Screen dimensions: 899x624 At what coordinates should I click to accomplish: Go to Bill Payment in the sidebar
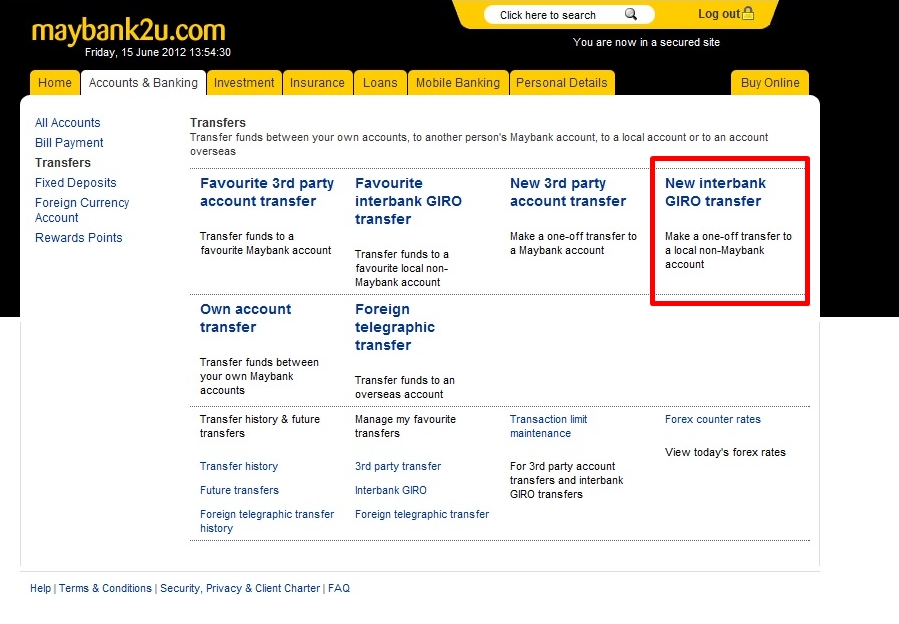(x=69, y=143)
